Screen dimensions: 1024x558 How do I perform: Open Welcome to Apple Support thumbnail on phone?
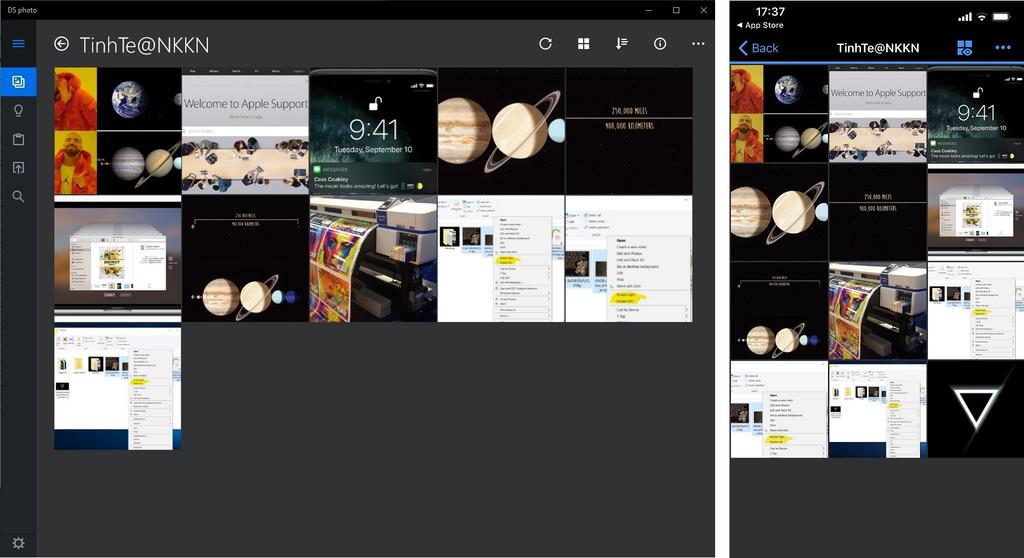pos(878,114)
